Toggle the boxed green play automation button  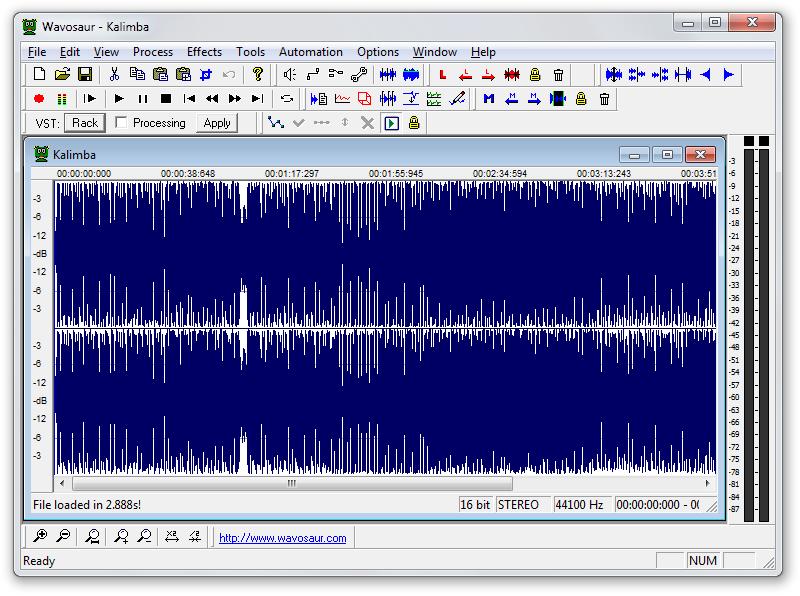[391, 123]
